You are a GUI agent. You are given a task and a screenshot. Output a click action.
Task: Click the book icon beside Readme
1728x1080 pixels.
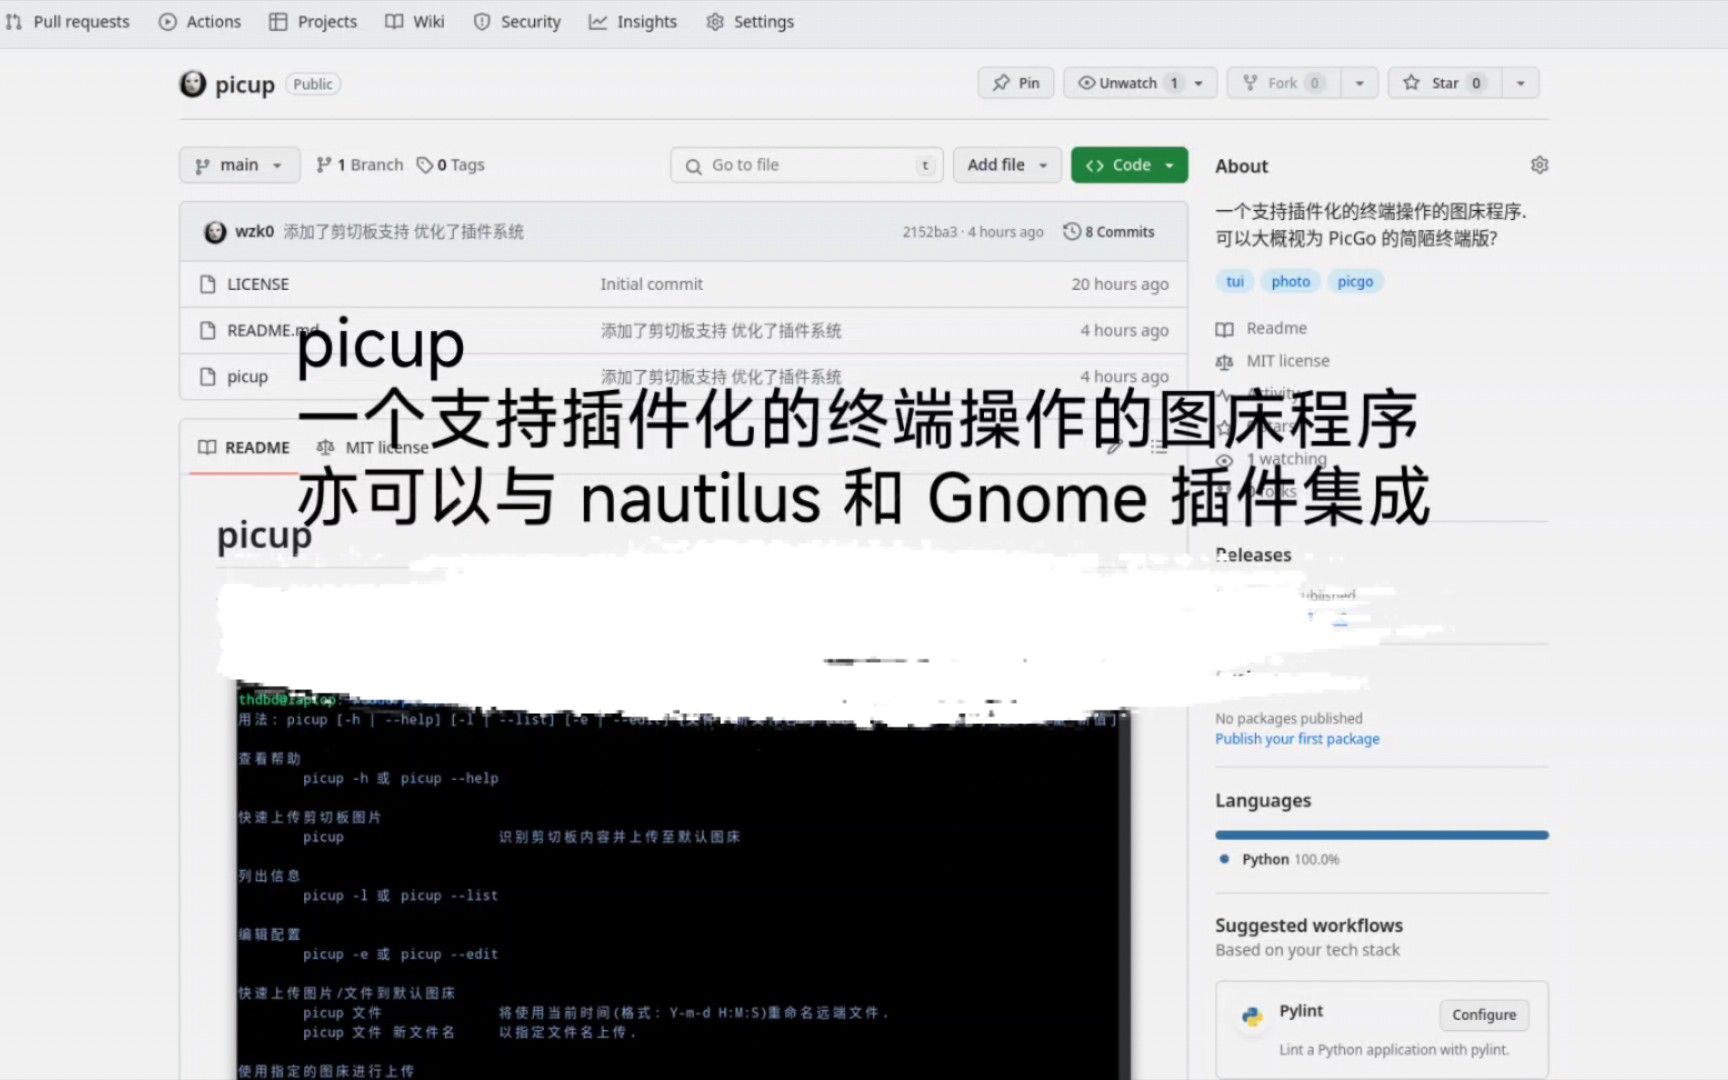[x=1224, y=329]
